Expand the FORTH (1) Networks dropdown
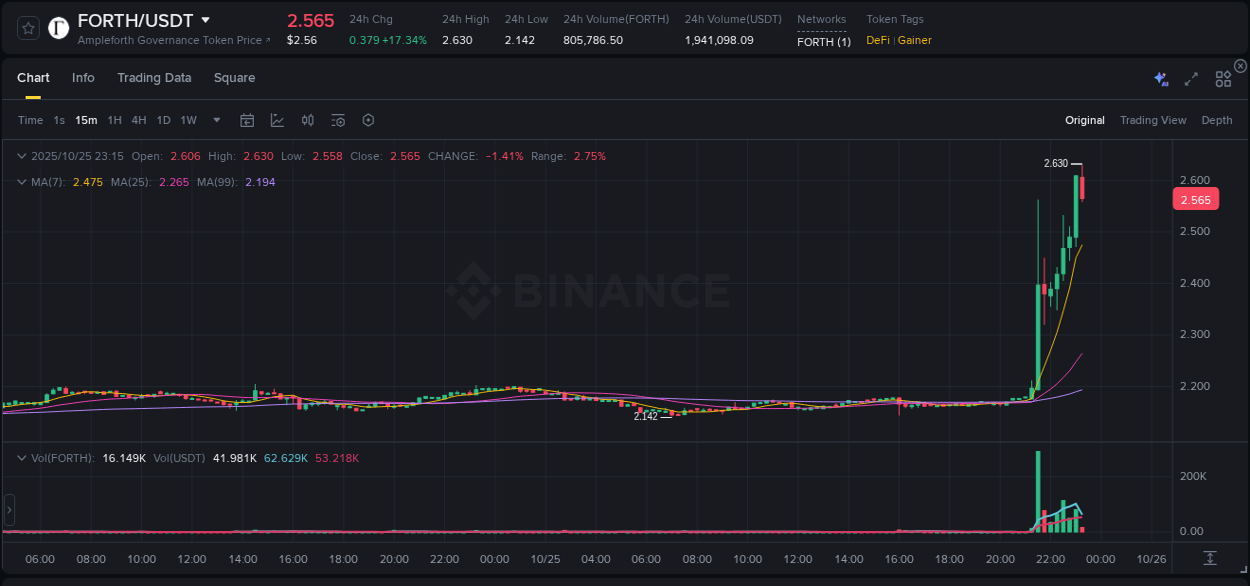Screen dimensions: 1250x586 pos(822,41)
